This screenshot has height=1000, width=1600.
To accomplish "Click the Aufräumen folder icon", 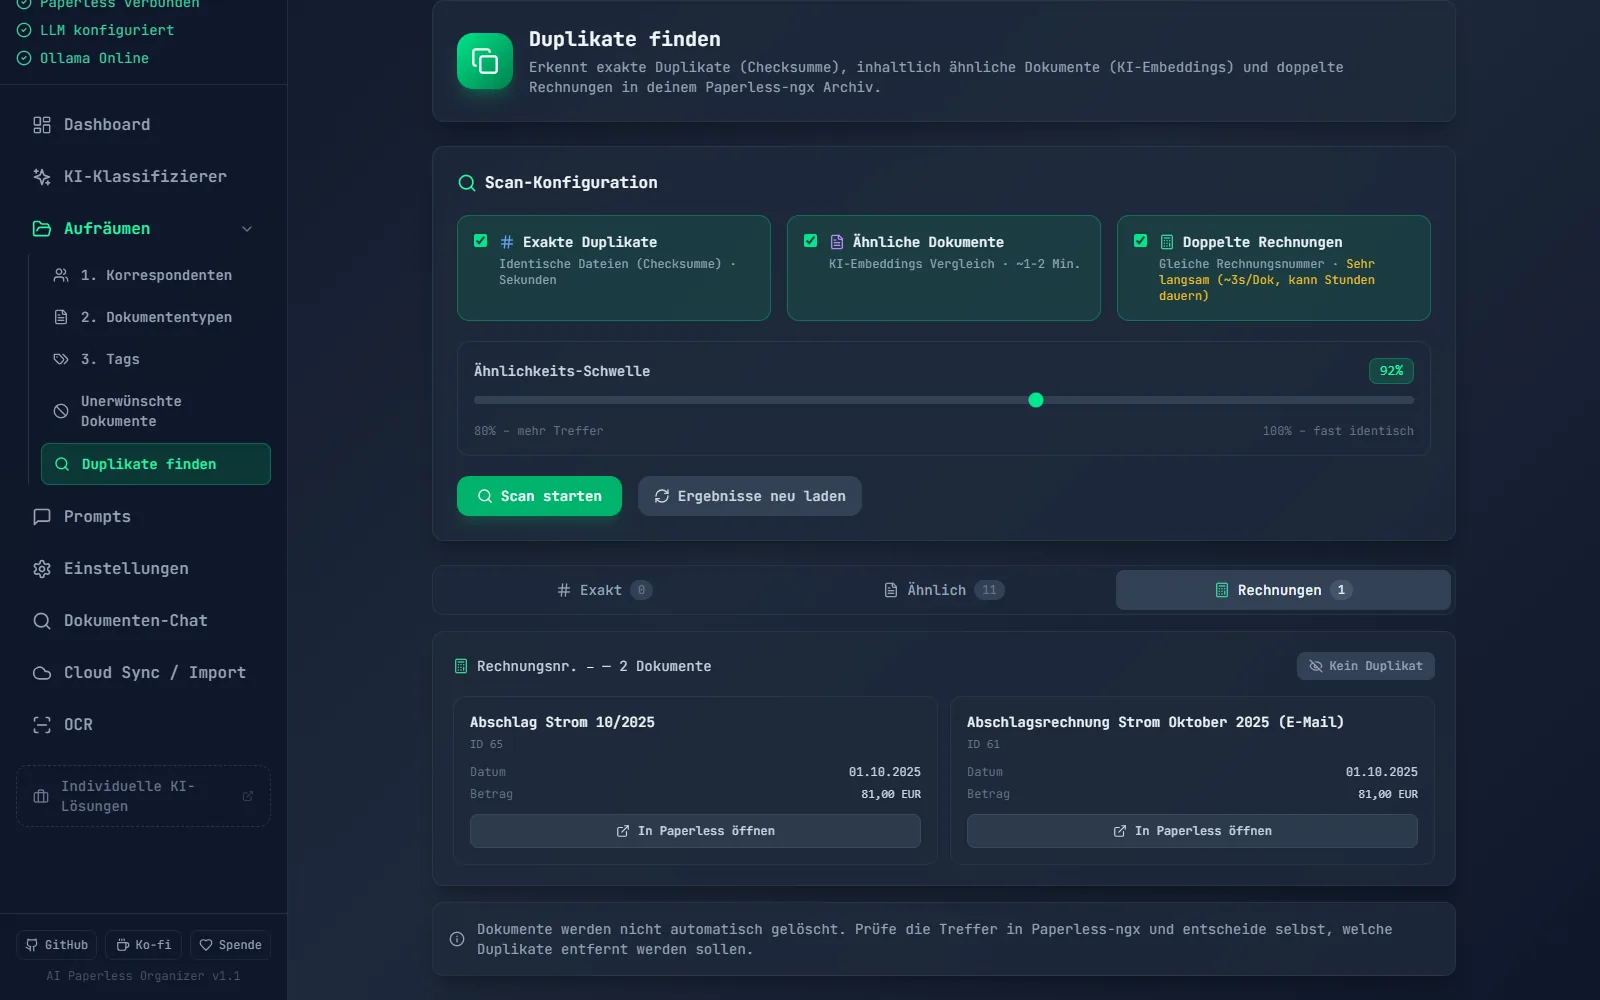I will 42,229.
